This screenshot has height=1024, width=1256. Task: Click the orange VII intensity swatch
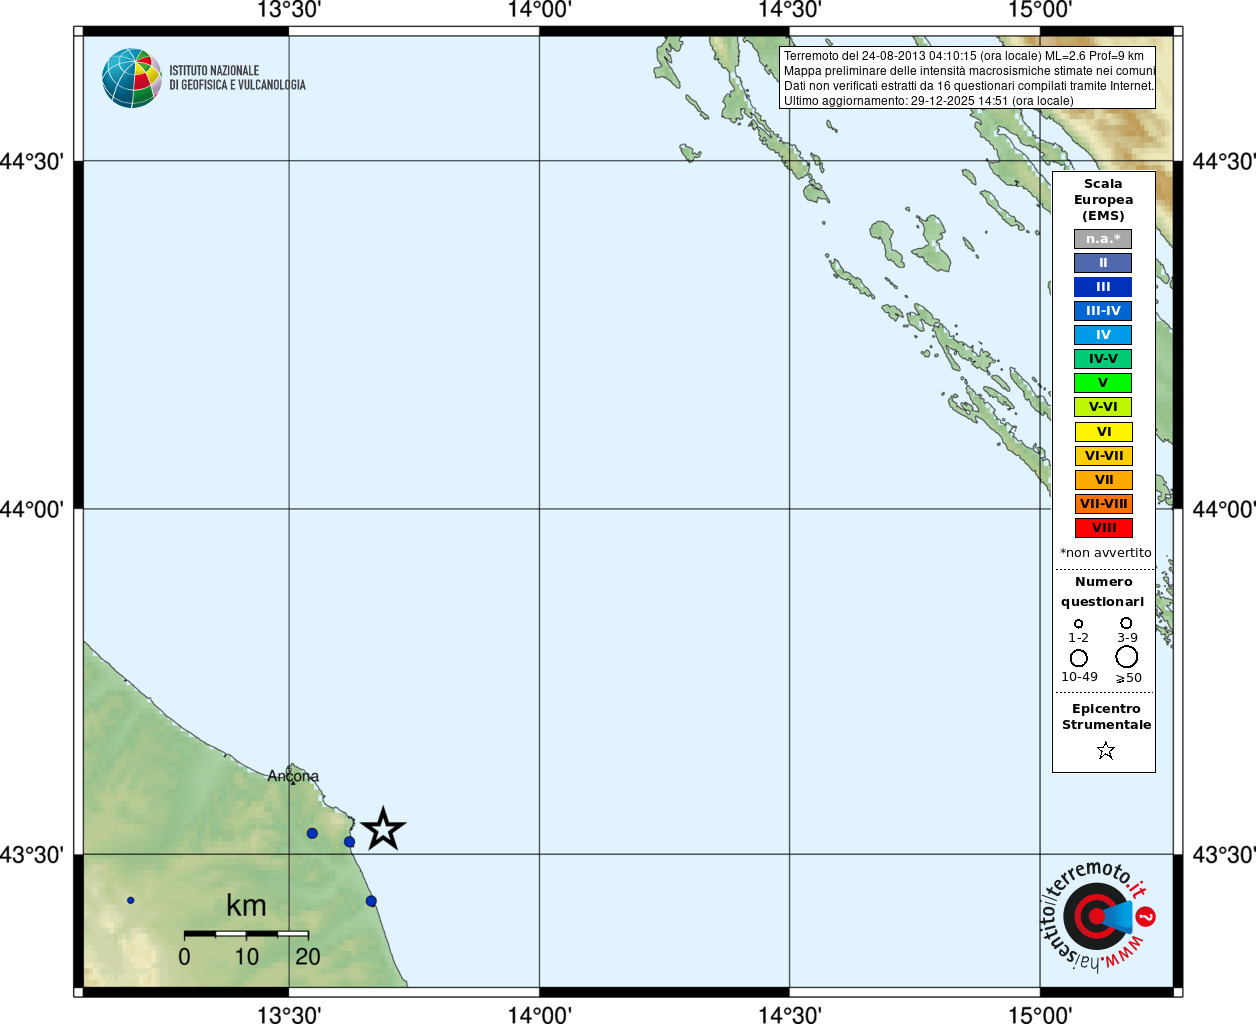click(1103, 480)
